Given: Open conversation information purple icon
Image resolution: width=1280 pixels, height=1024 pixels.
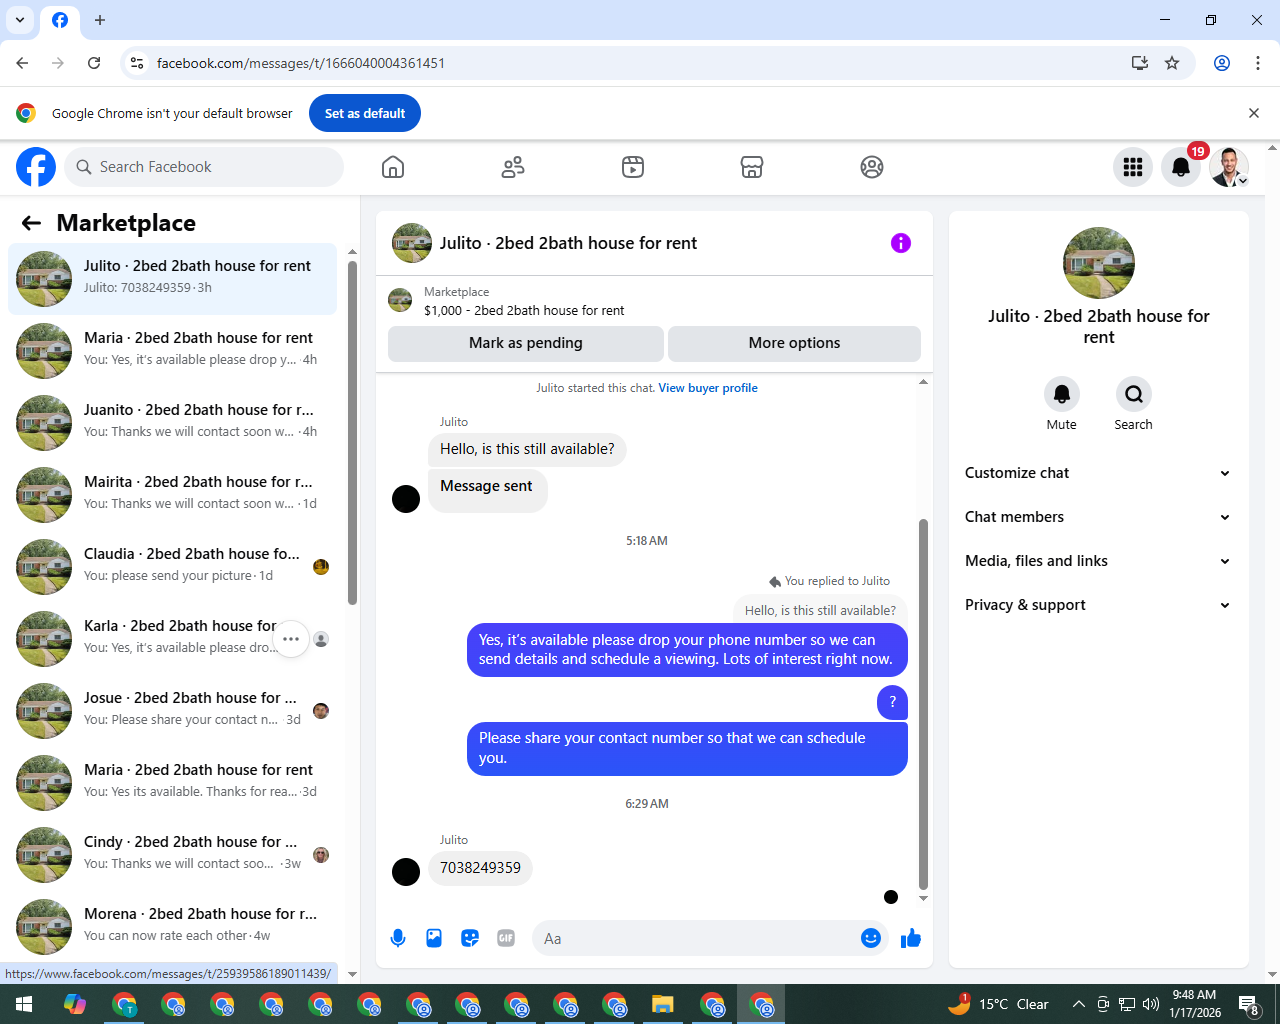Looking at the screenshot, I should (x=901, y=243).
